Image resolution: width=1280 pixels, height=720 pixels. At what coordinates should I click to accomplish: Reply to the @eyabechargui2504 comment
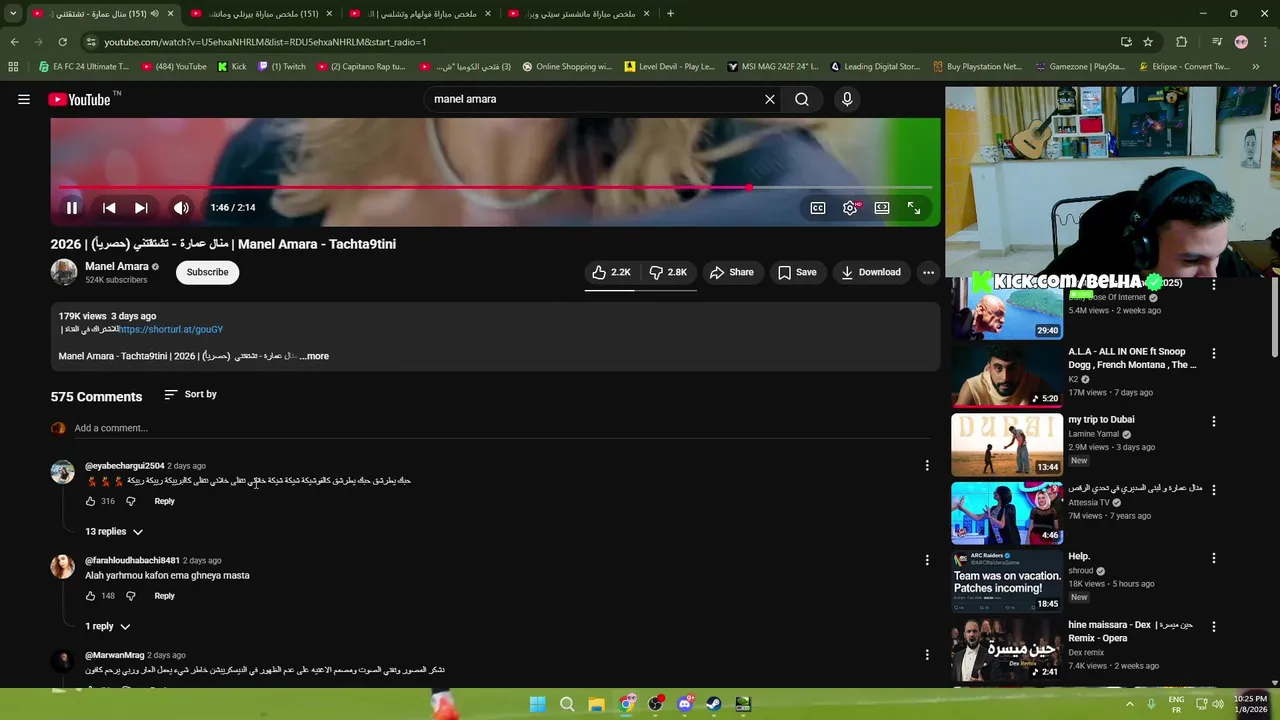click(x=164, y=501)
